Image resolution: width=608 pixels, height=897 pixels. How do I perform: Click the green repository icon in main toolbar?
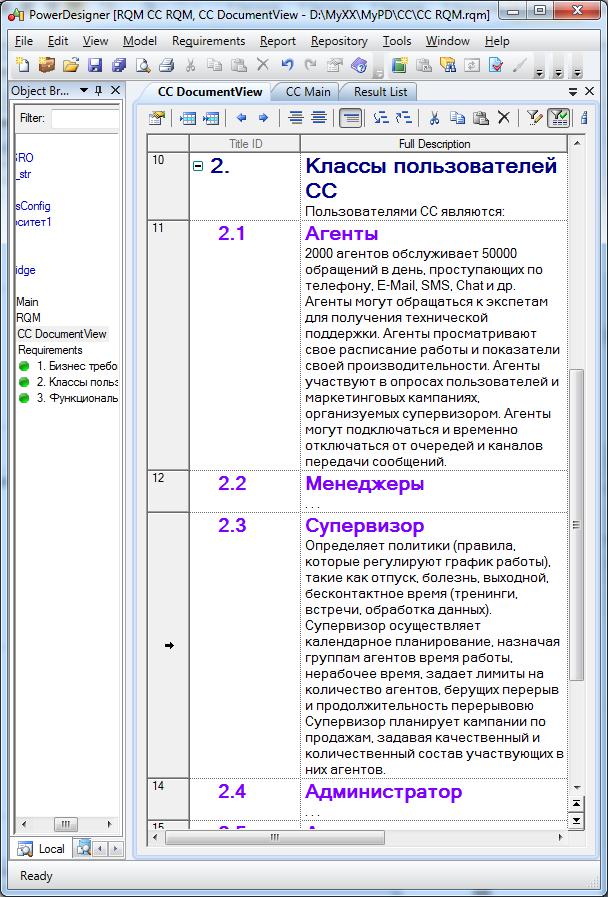pyautogui.click(x=399, y=65)
